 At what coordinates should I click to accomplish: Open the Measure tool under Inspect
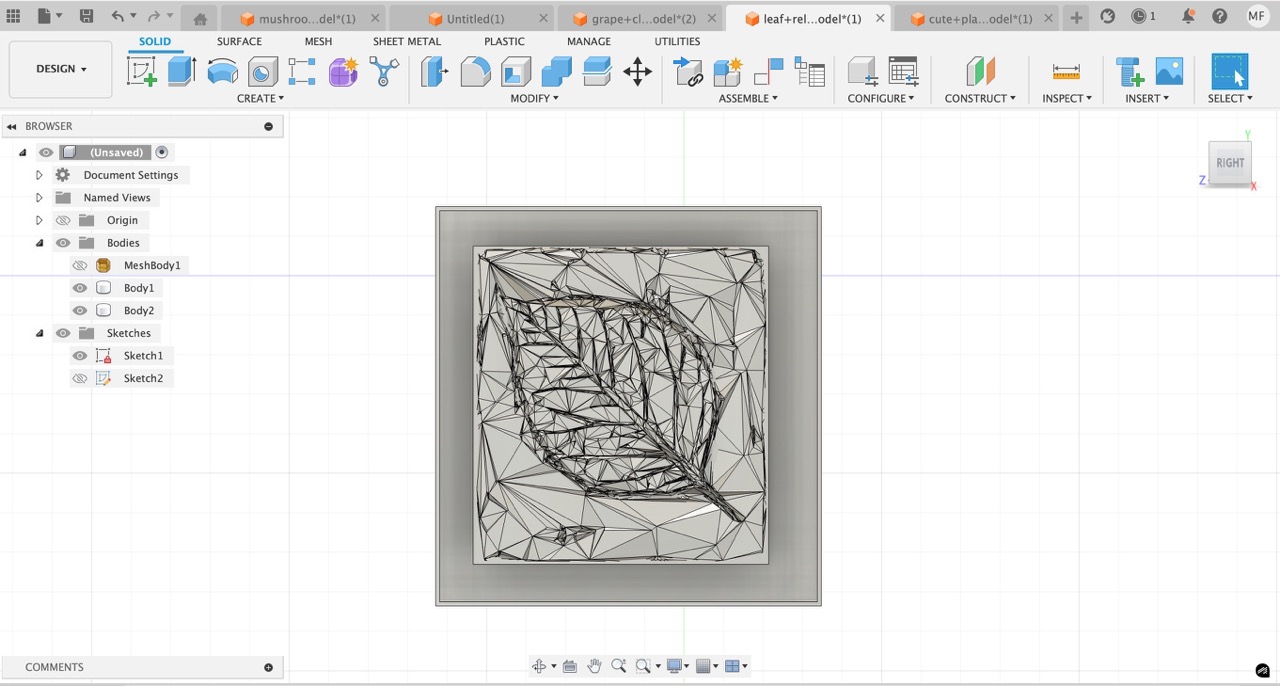click(1066, 71)
